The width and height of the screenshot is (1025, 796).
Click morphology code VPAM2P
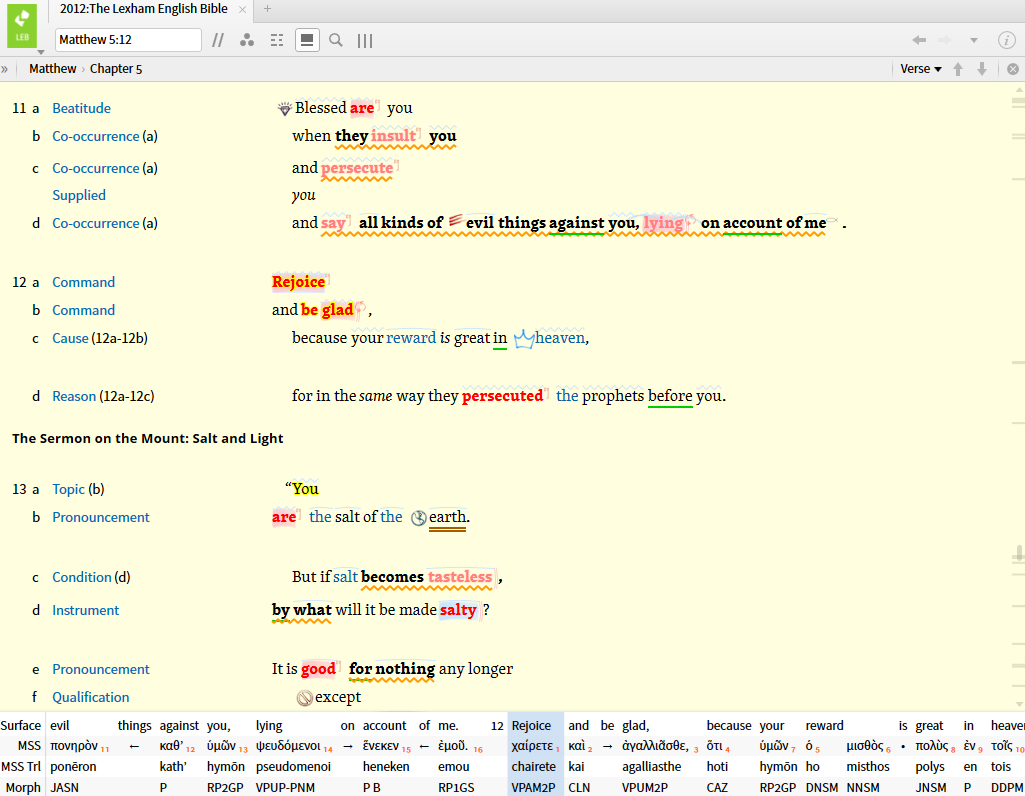pos(533,788)
